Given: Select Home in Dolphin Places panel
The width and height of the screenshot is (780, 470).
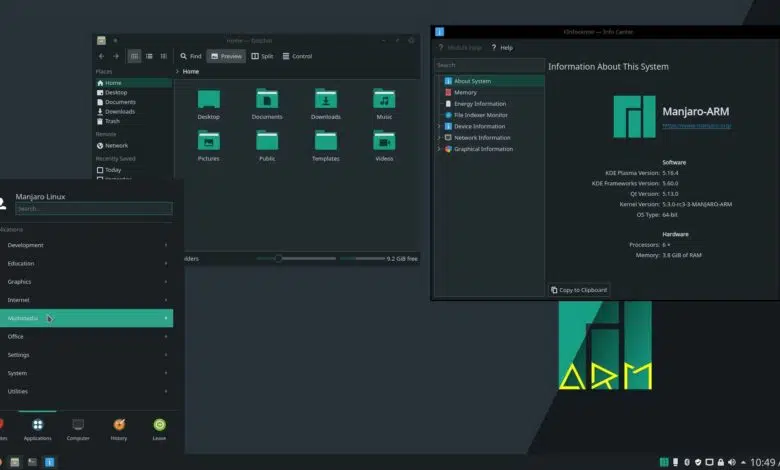Looking at the screenshot, I should point(134,83).
